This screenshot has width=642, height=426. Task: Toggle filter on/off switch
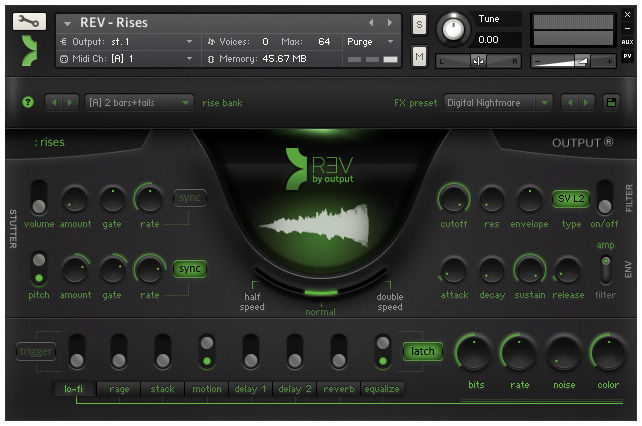[x=605, y=197]
